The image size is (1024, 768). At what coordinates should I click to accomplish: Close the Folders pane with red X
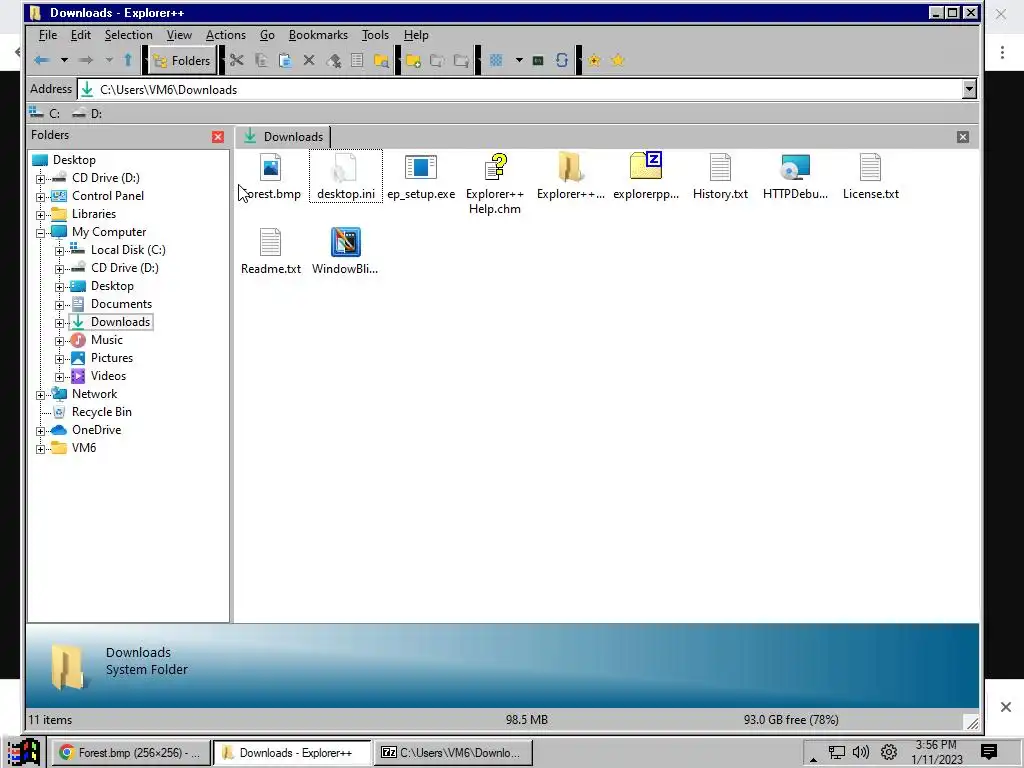(218, 136)
